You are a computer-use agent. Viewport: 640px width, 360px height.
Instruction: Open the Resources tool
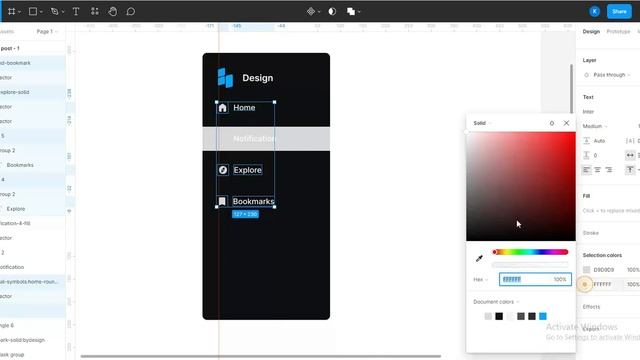tap(95, 11)
